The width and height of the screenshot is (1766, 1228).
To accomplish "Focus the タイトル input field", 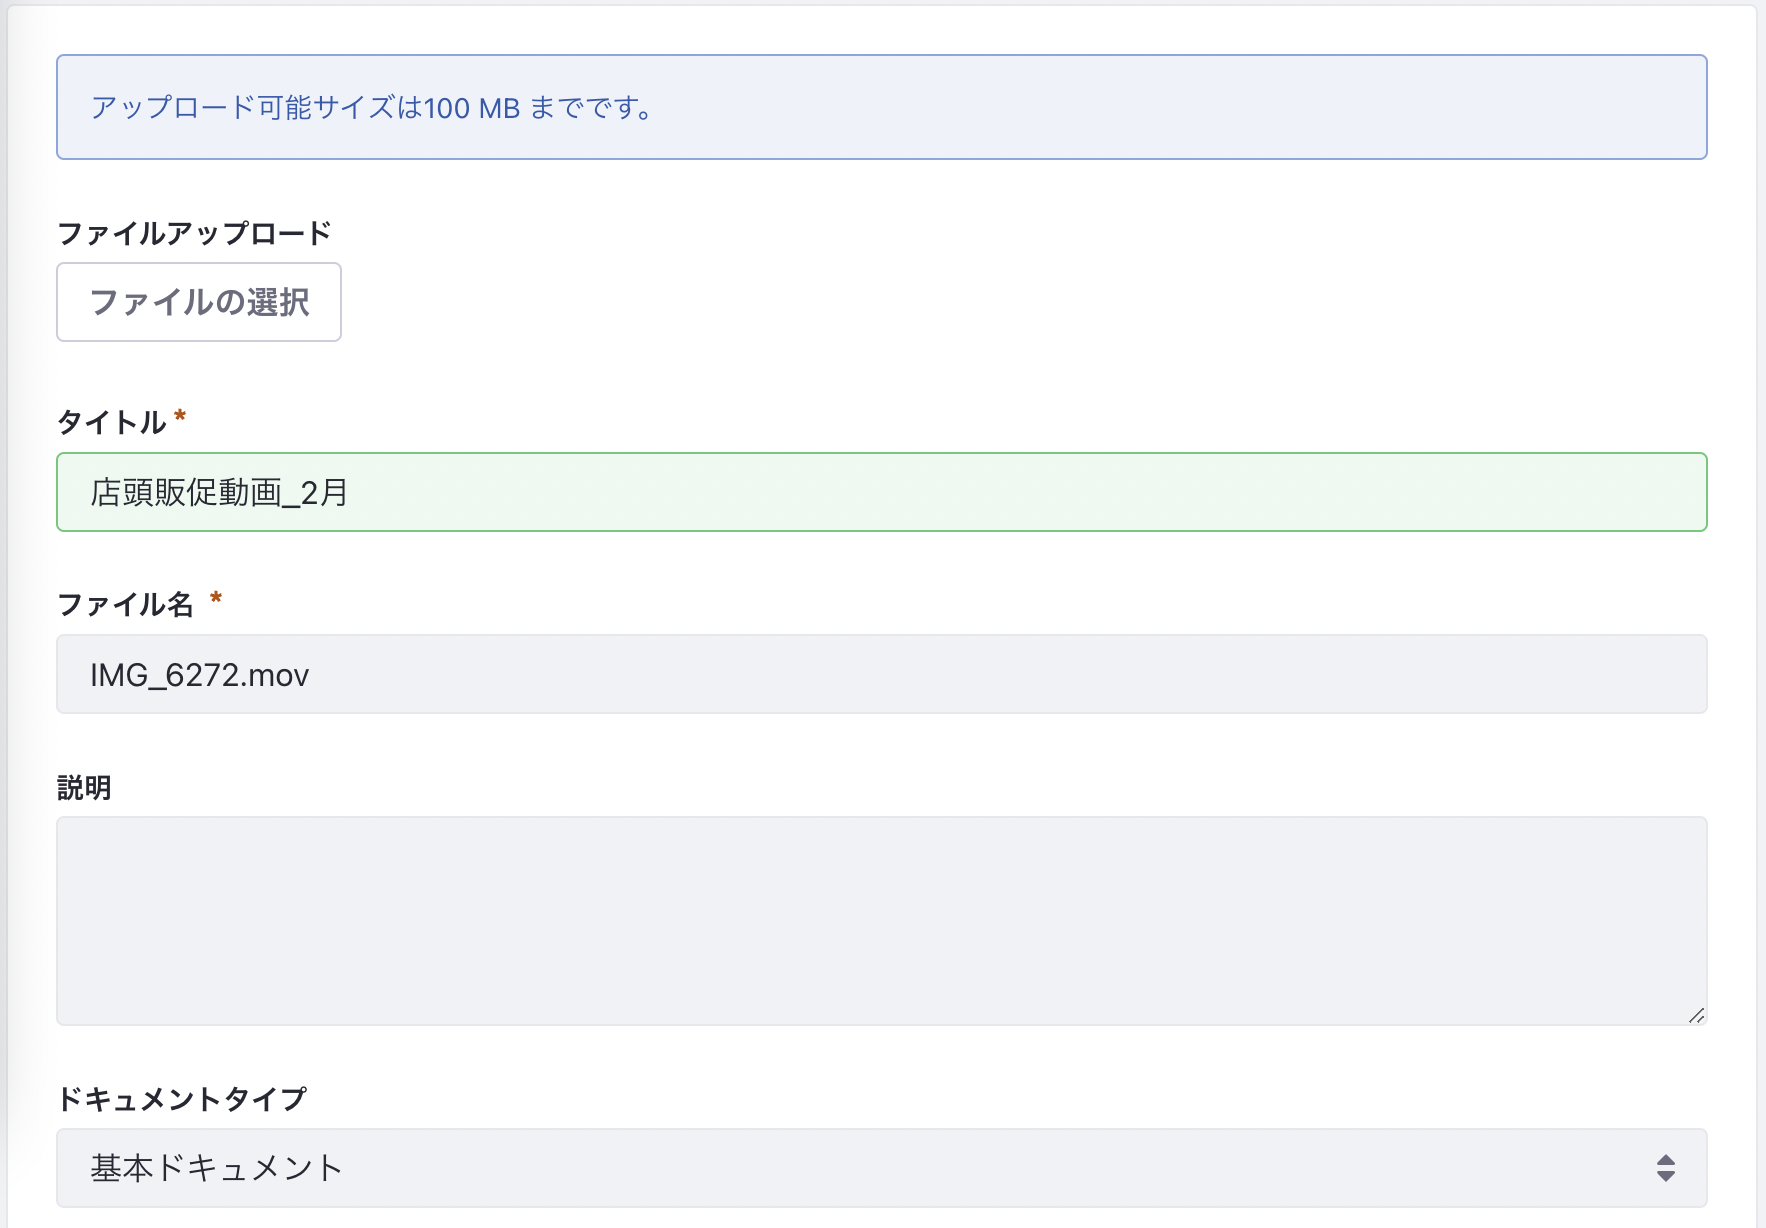I will [x=880, y=492].
